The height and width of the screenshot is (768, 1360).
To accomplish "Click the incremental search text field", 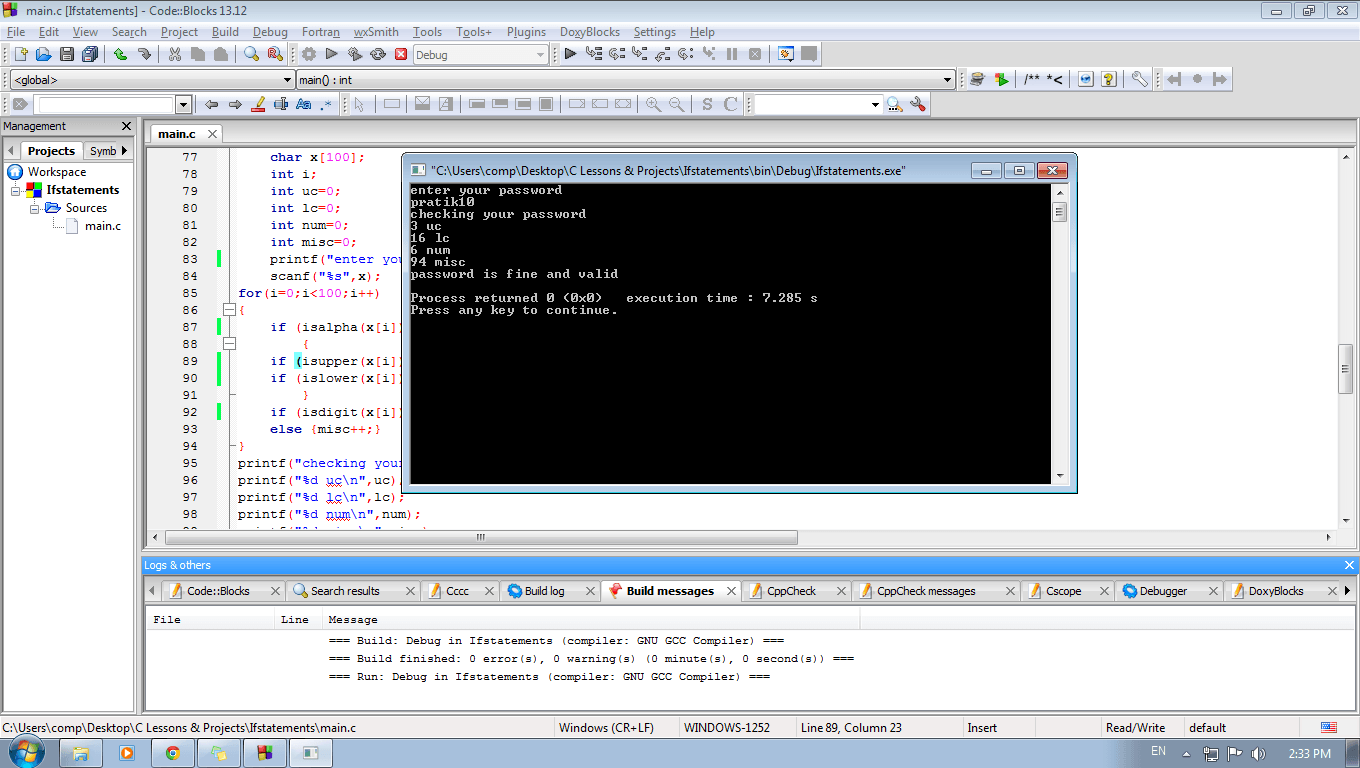I will click(105, 104).
